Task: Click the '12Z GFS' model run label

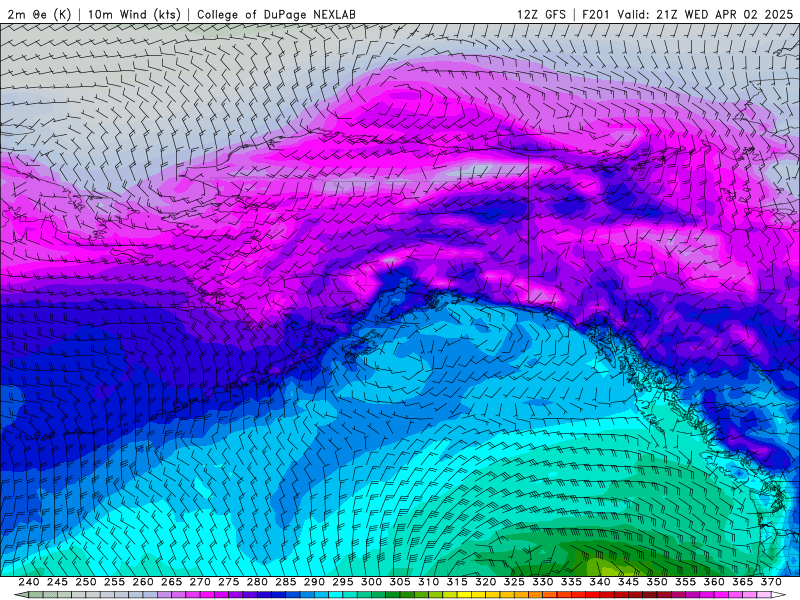Action: 541,14
